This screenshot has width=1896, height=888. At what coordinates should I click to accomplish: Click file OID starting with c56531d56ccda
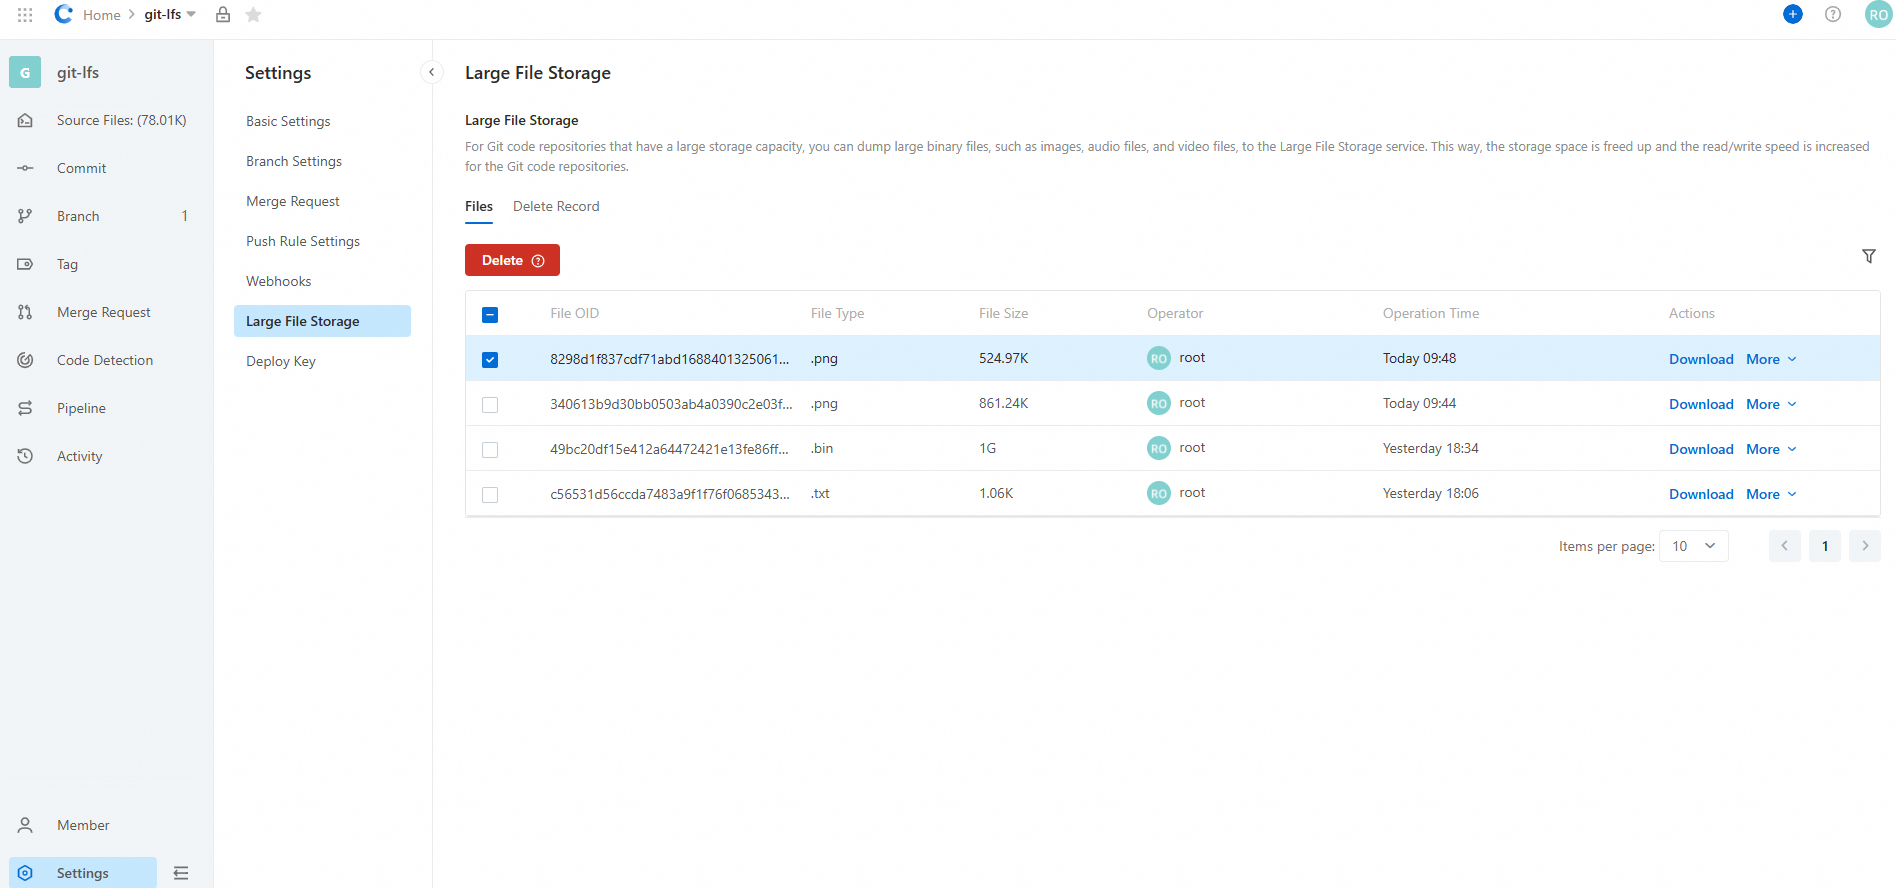[669, 493]
